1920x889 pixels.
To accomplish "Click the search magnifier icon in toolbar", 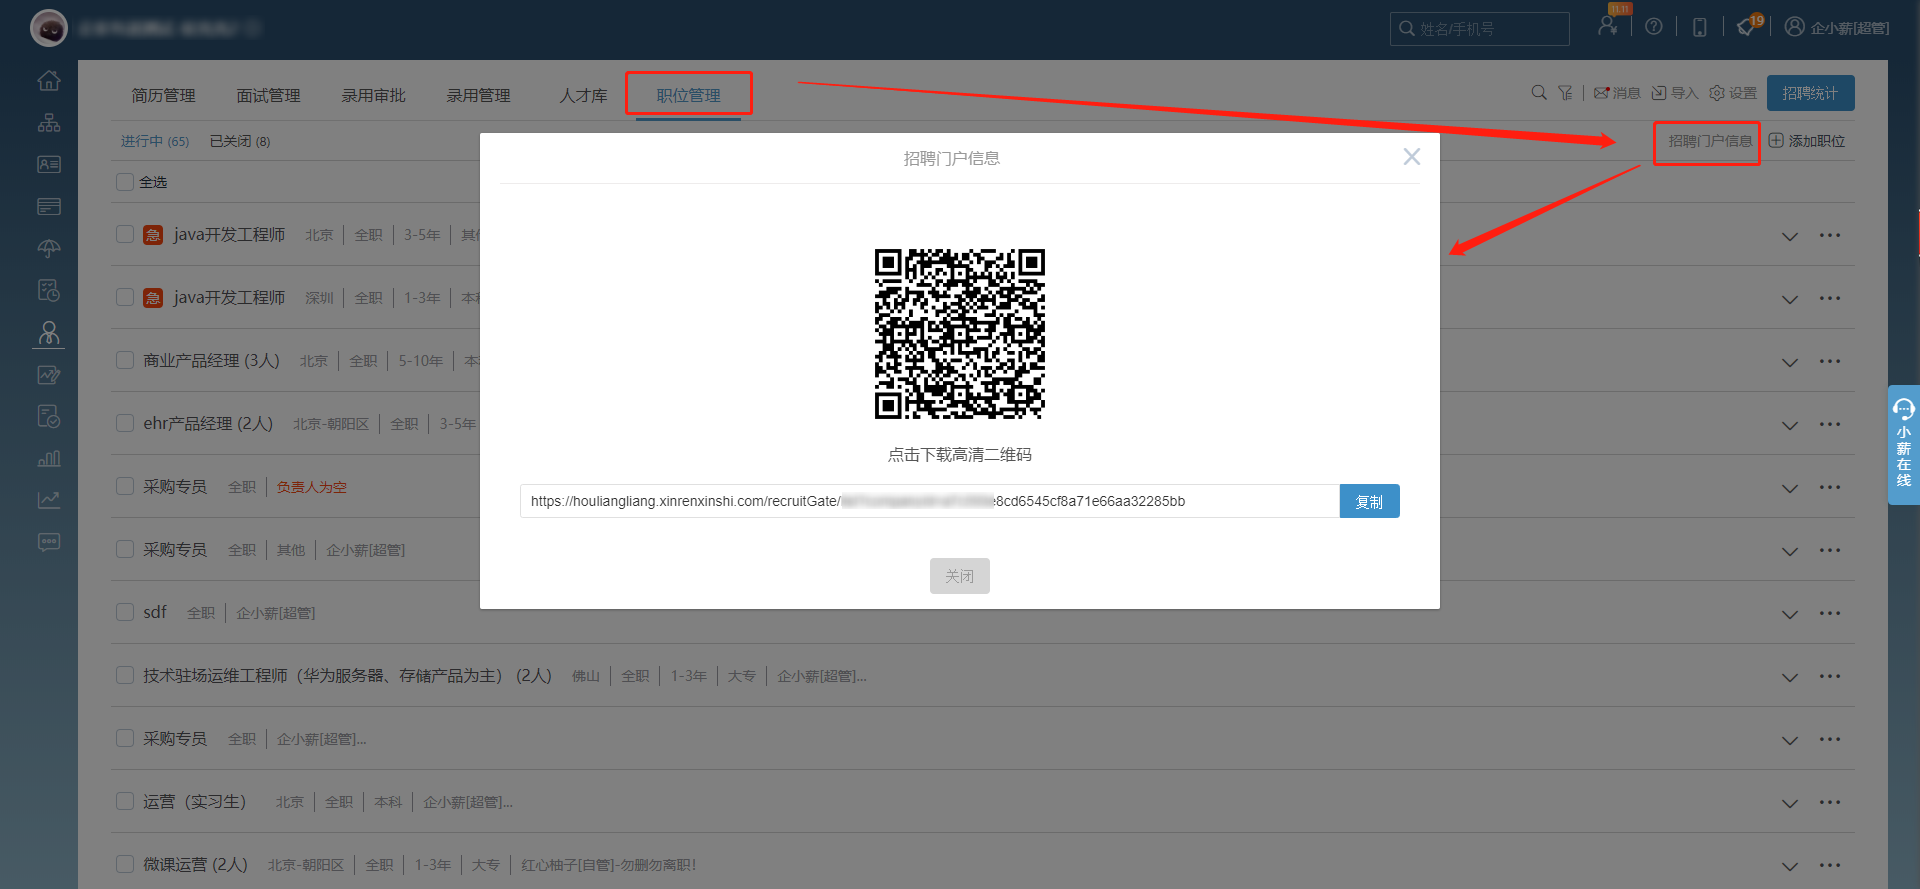I will [1539, 93].
